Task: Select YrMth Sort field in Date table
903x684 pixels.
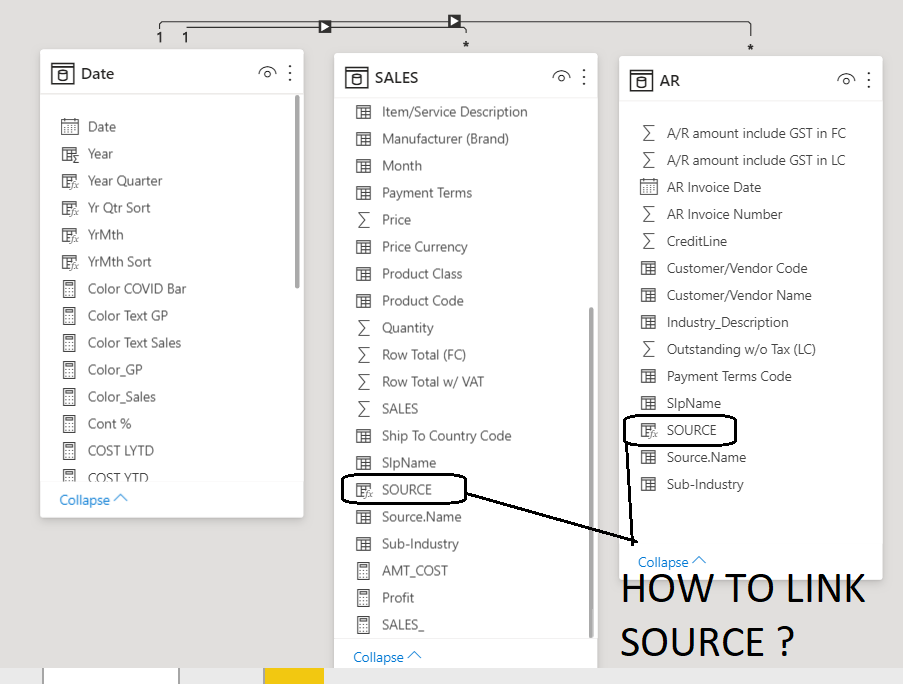Action: pyautogui.click(x=119, y=262)
